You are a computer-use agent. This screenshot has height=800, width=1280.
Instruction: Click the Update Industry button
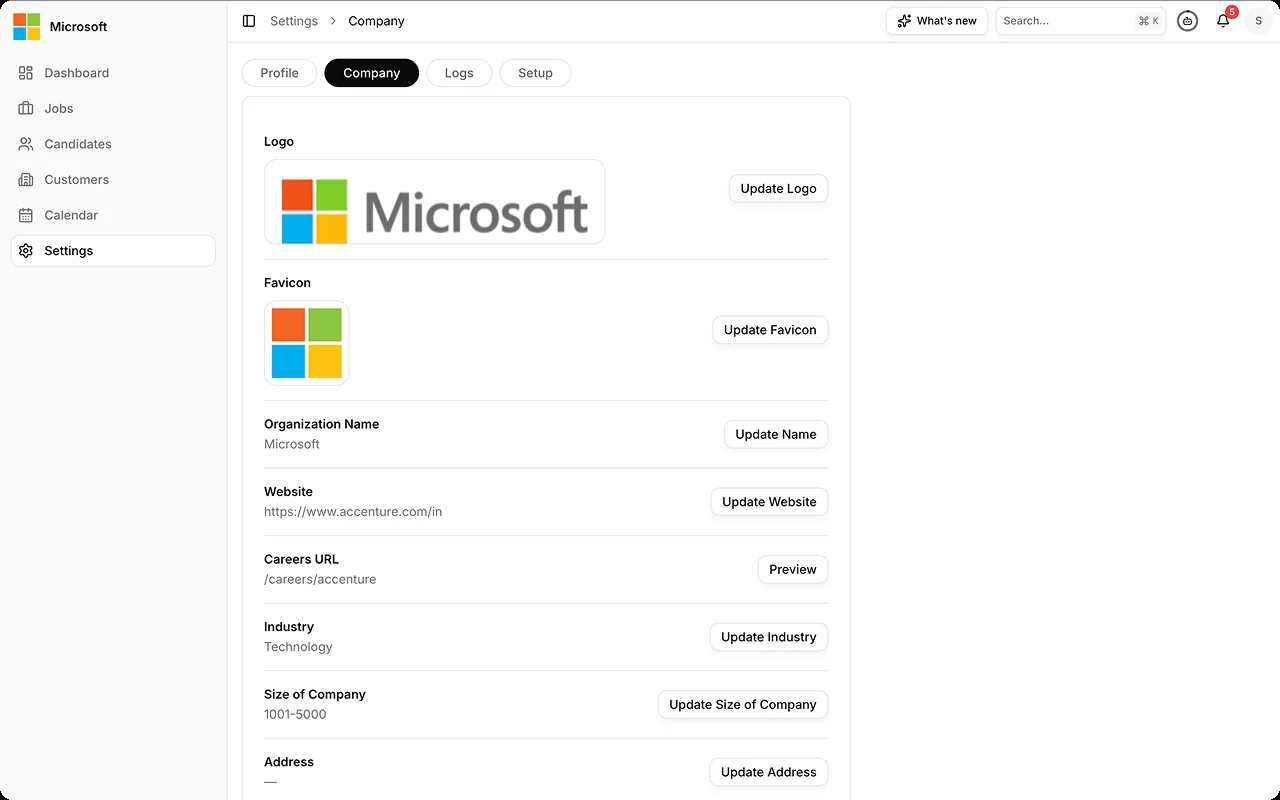click(x=769, y=637)
